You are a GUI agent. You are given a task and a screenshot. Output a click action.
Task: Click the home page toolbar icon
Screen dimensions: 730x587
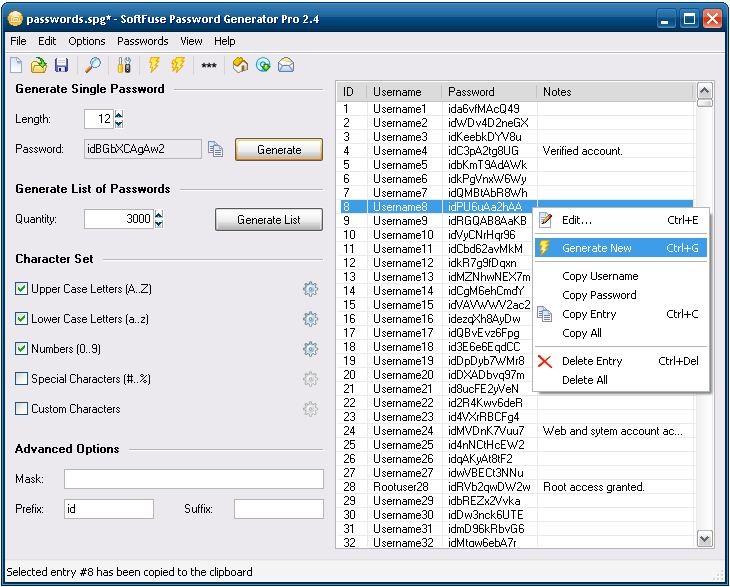[240, 65]
